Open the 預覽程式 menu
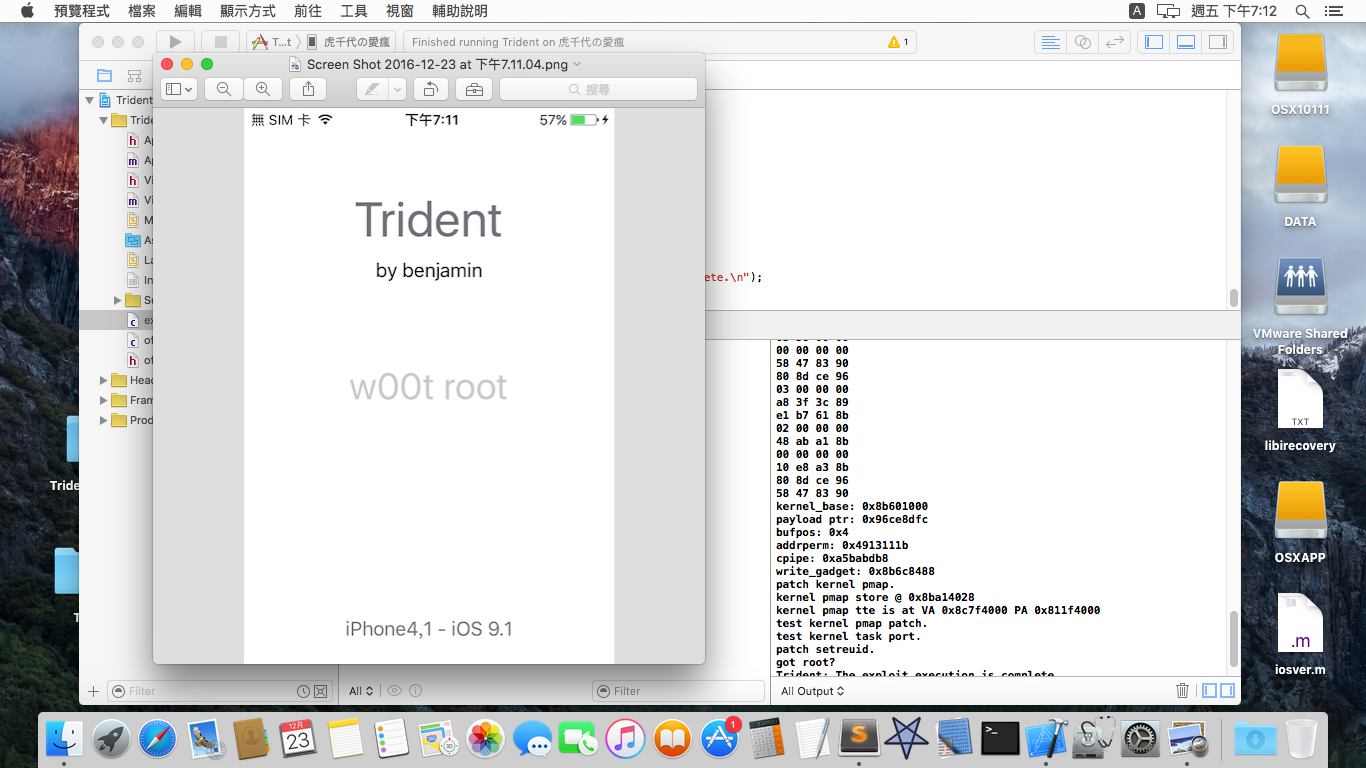The height and width of the screenshot is (768, 1366). pyautogui.click(x=81, y=11)
